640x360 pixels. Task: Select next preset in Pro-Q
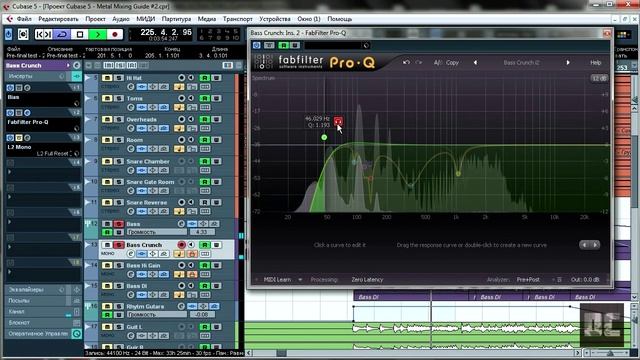point(568,62)
